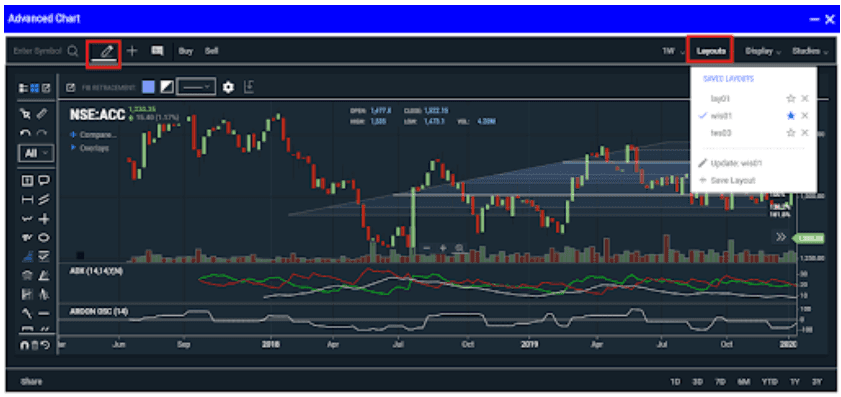Screen dimensions: 841x397
Task: Select the lay01 saved layout
Action: pyautogui.click(x=720, y=99)
